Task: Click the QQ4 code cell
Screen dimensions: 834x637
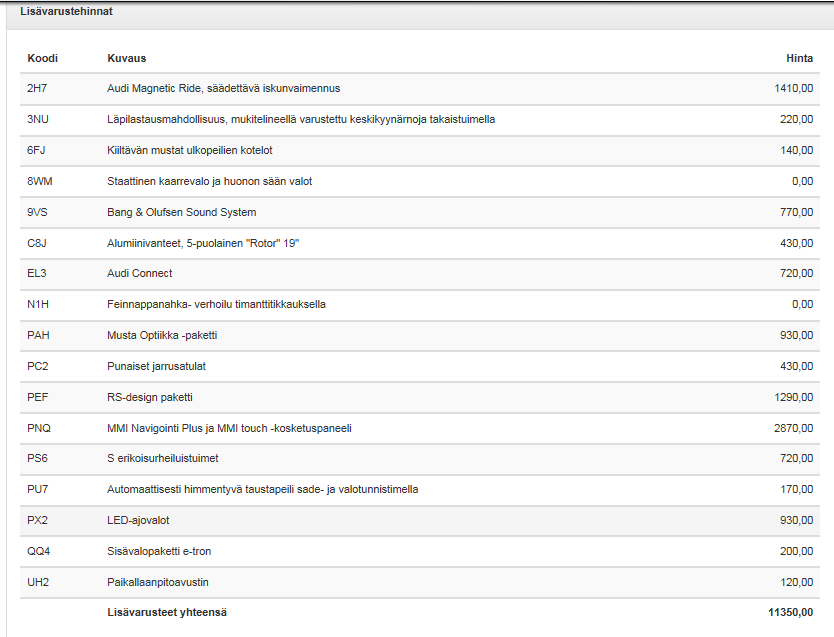Action: click(38, 551)
